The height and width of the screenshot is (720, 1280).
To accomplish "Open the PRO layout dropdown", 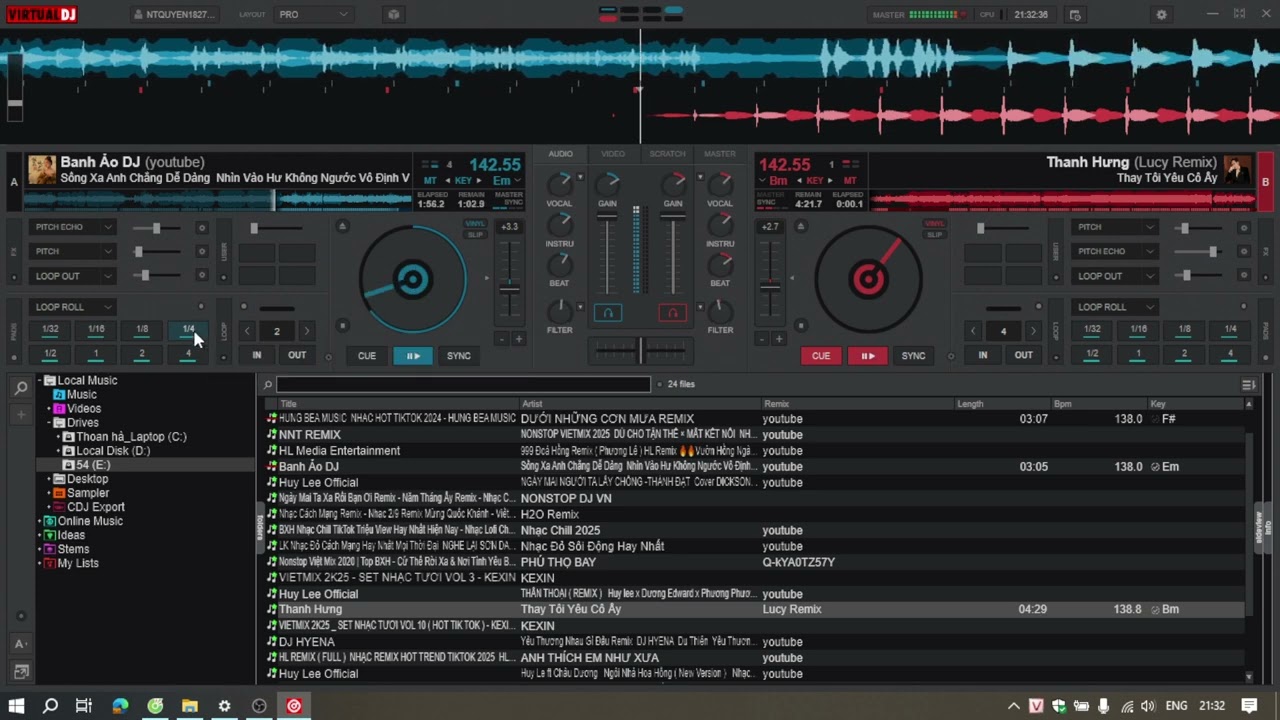I will [x=313, y=15].
